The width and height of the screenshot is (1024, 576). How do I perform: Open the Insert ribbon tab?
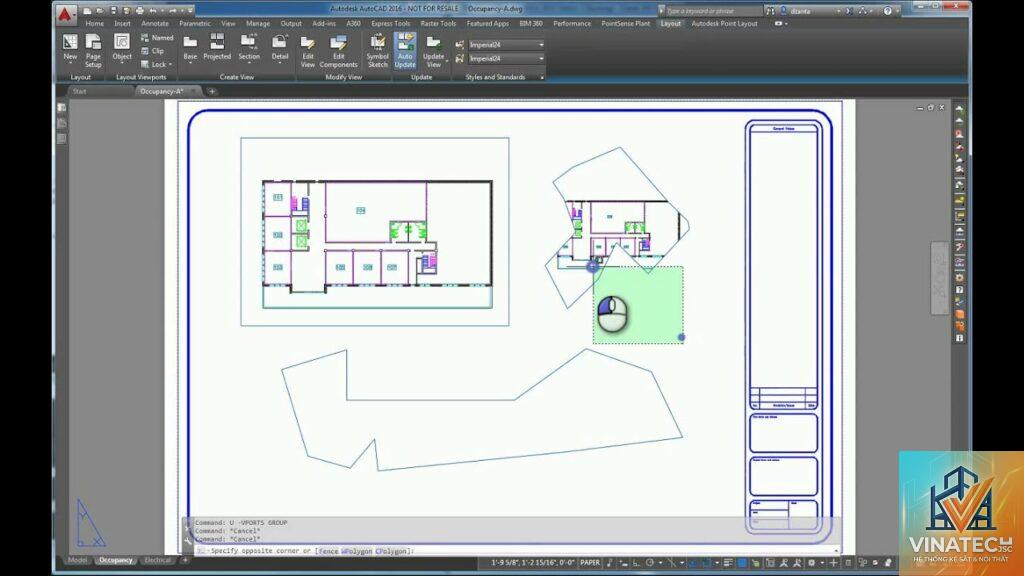[x=122, y=24]
